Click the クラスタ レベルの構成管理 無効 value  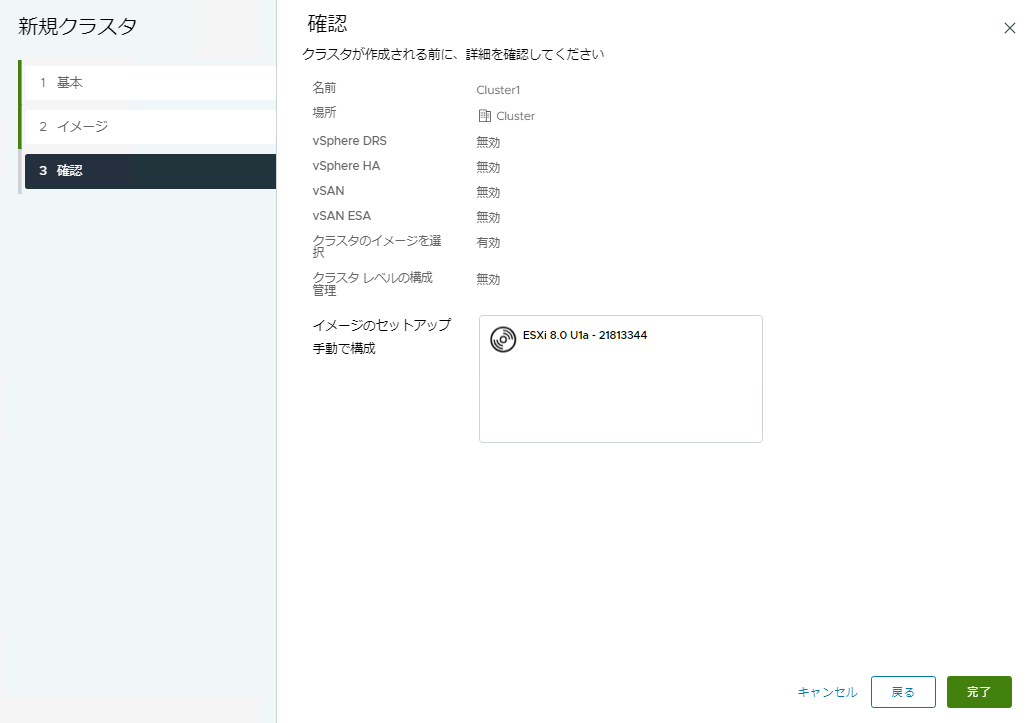pyautogui.click(x=487, y=279)
